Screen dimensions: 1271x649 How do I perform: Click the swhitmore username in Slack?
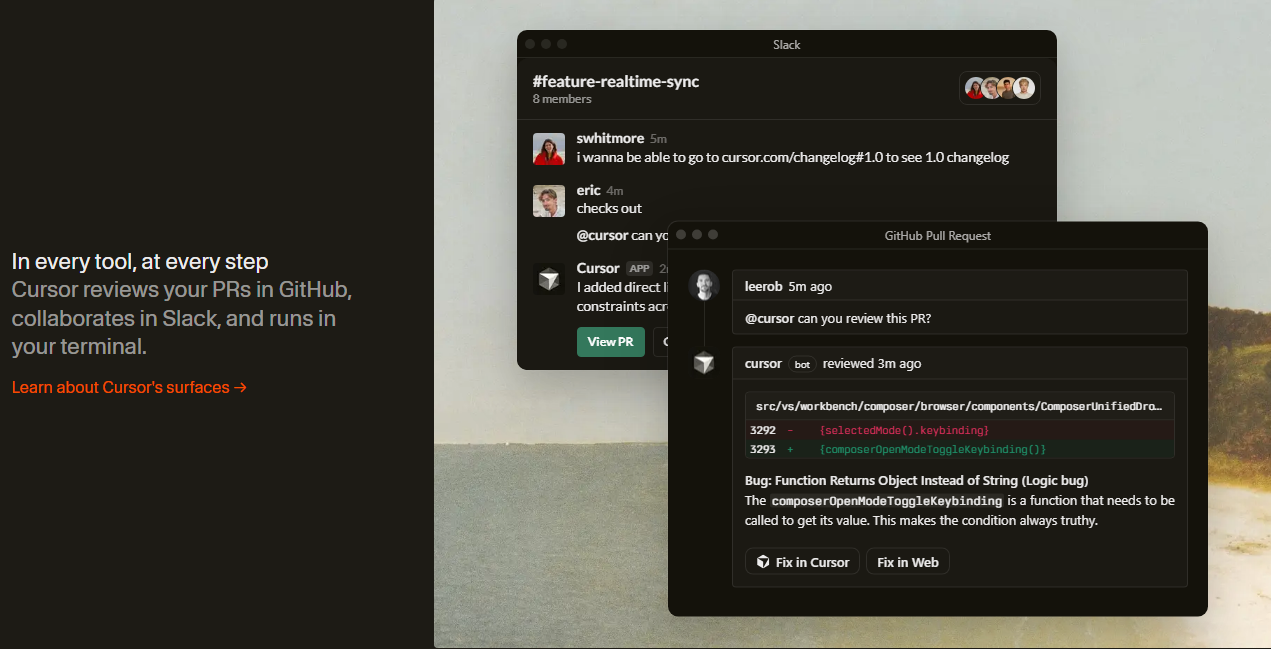[610, 138]
